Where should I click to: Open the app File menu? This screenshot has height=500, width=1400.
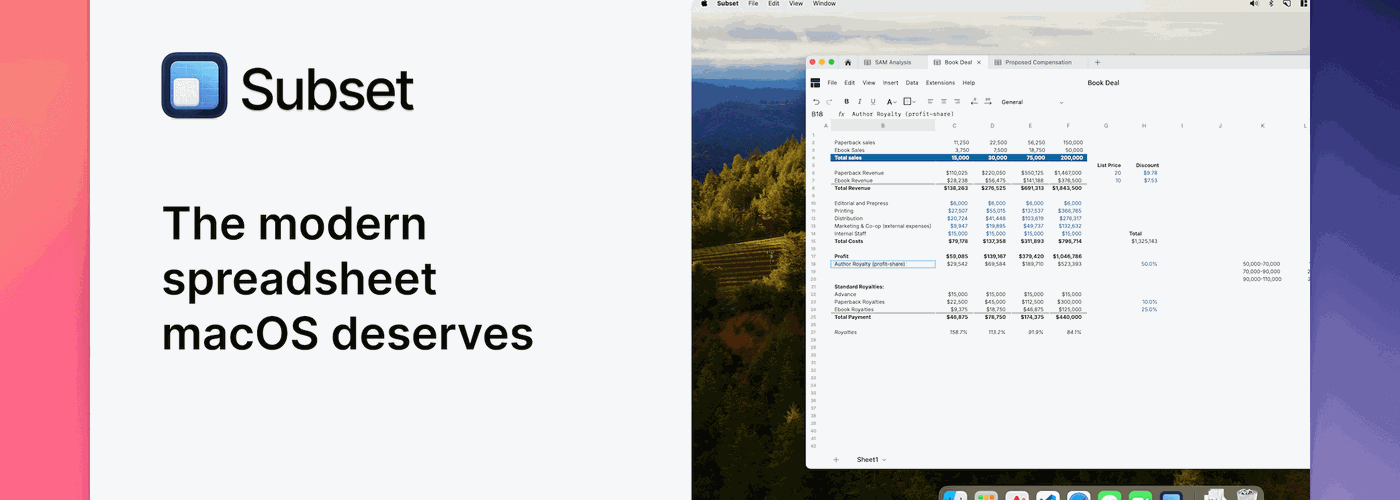pyautogui.click(x=832, y=83)
